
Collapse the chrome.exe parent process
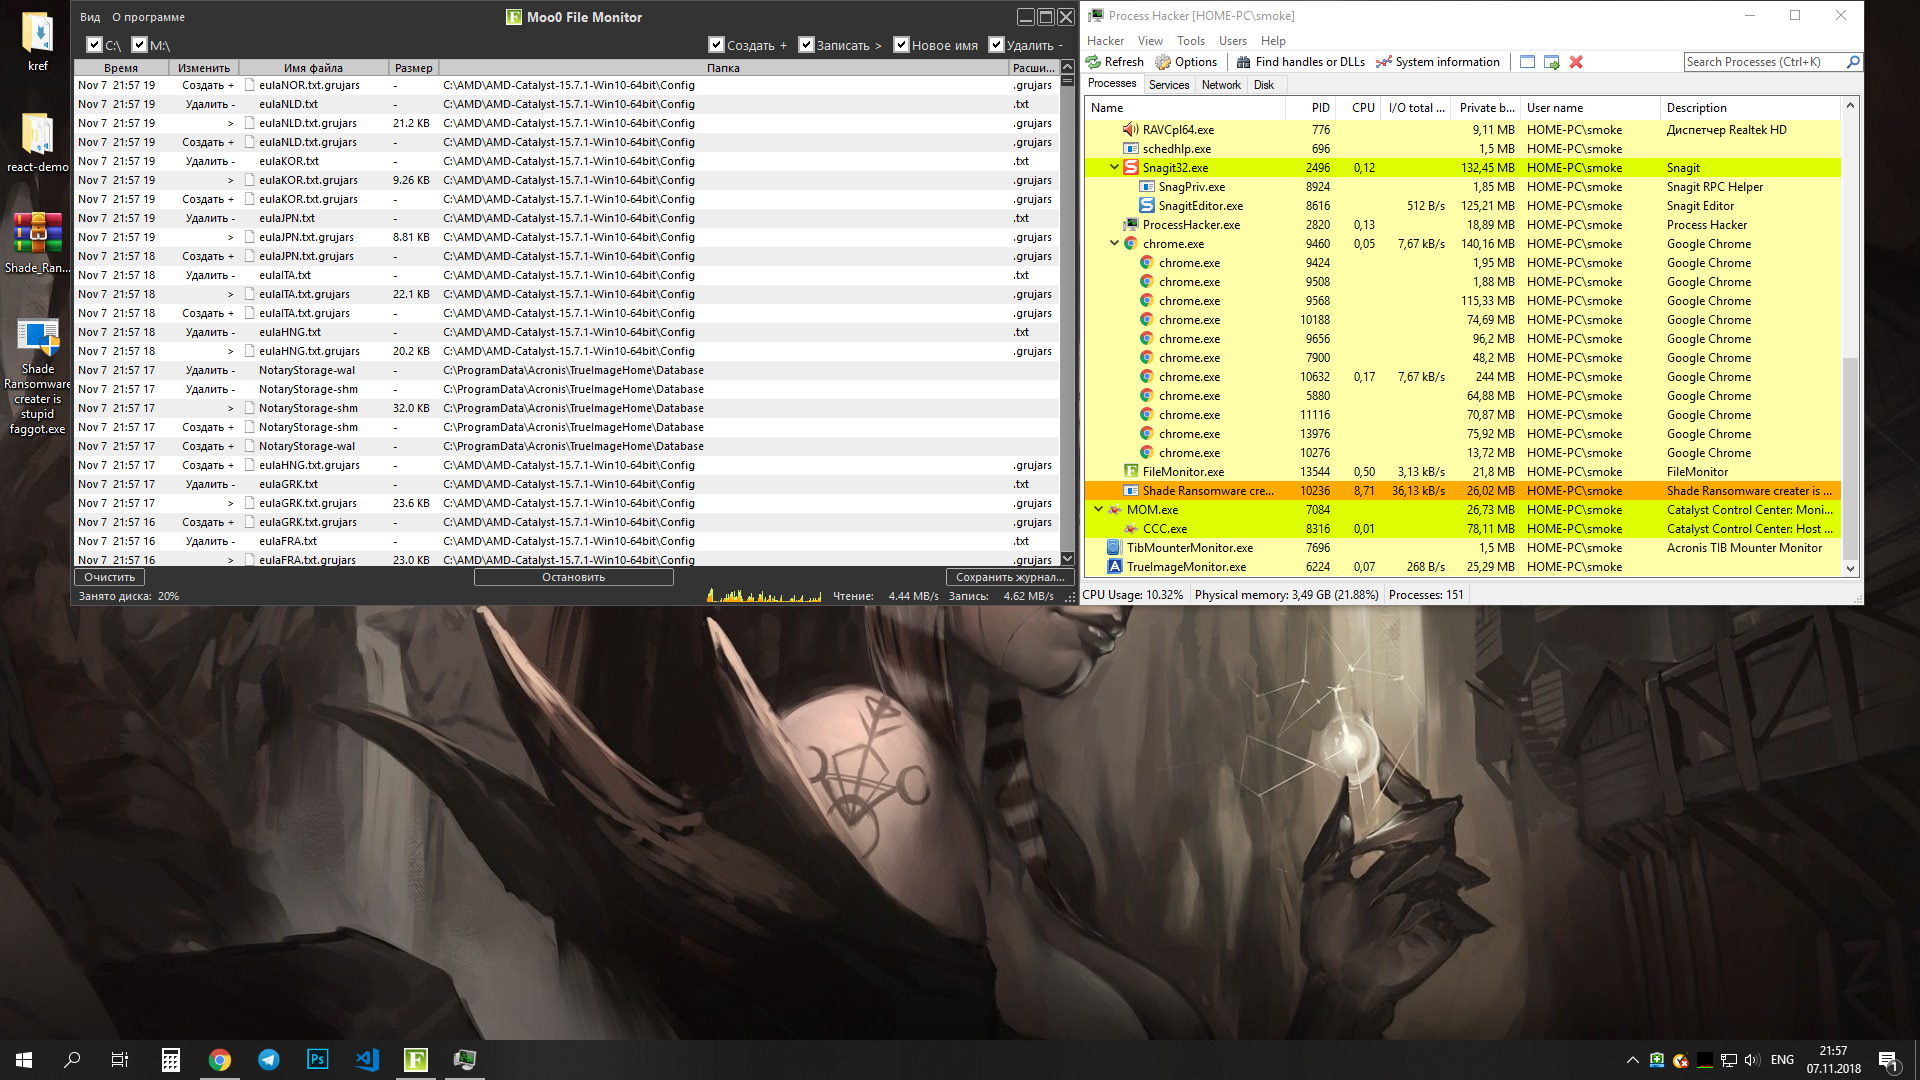click(1114, 244)
